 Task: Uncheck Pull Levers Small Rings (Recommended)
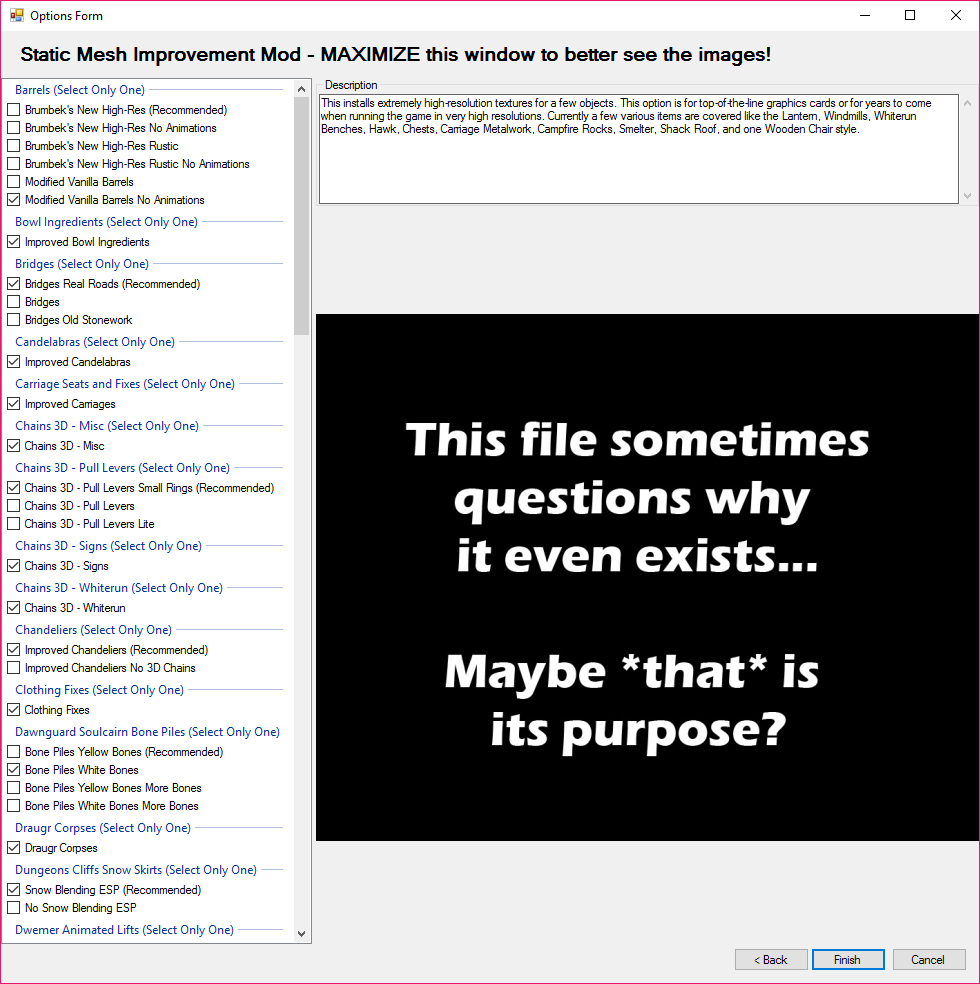(13, 488)
